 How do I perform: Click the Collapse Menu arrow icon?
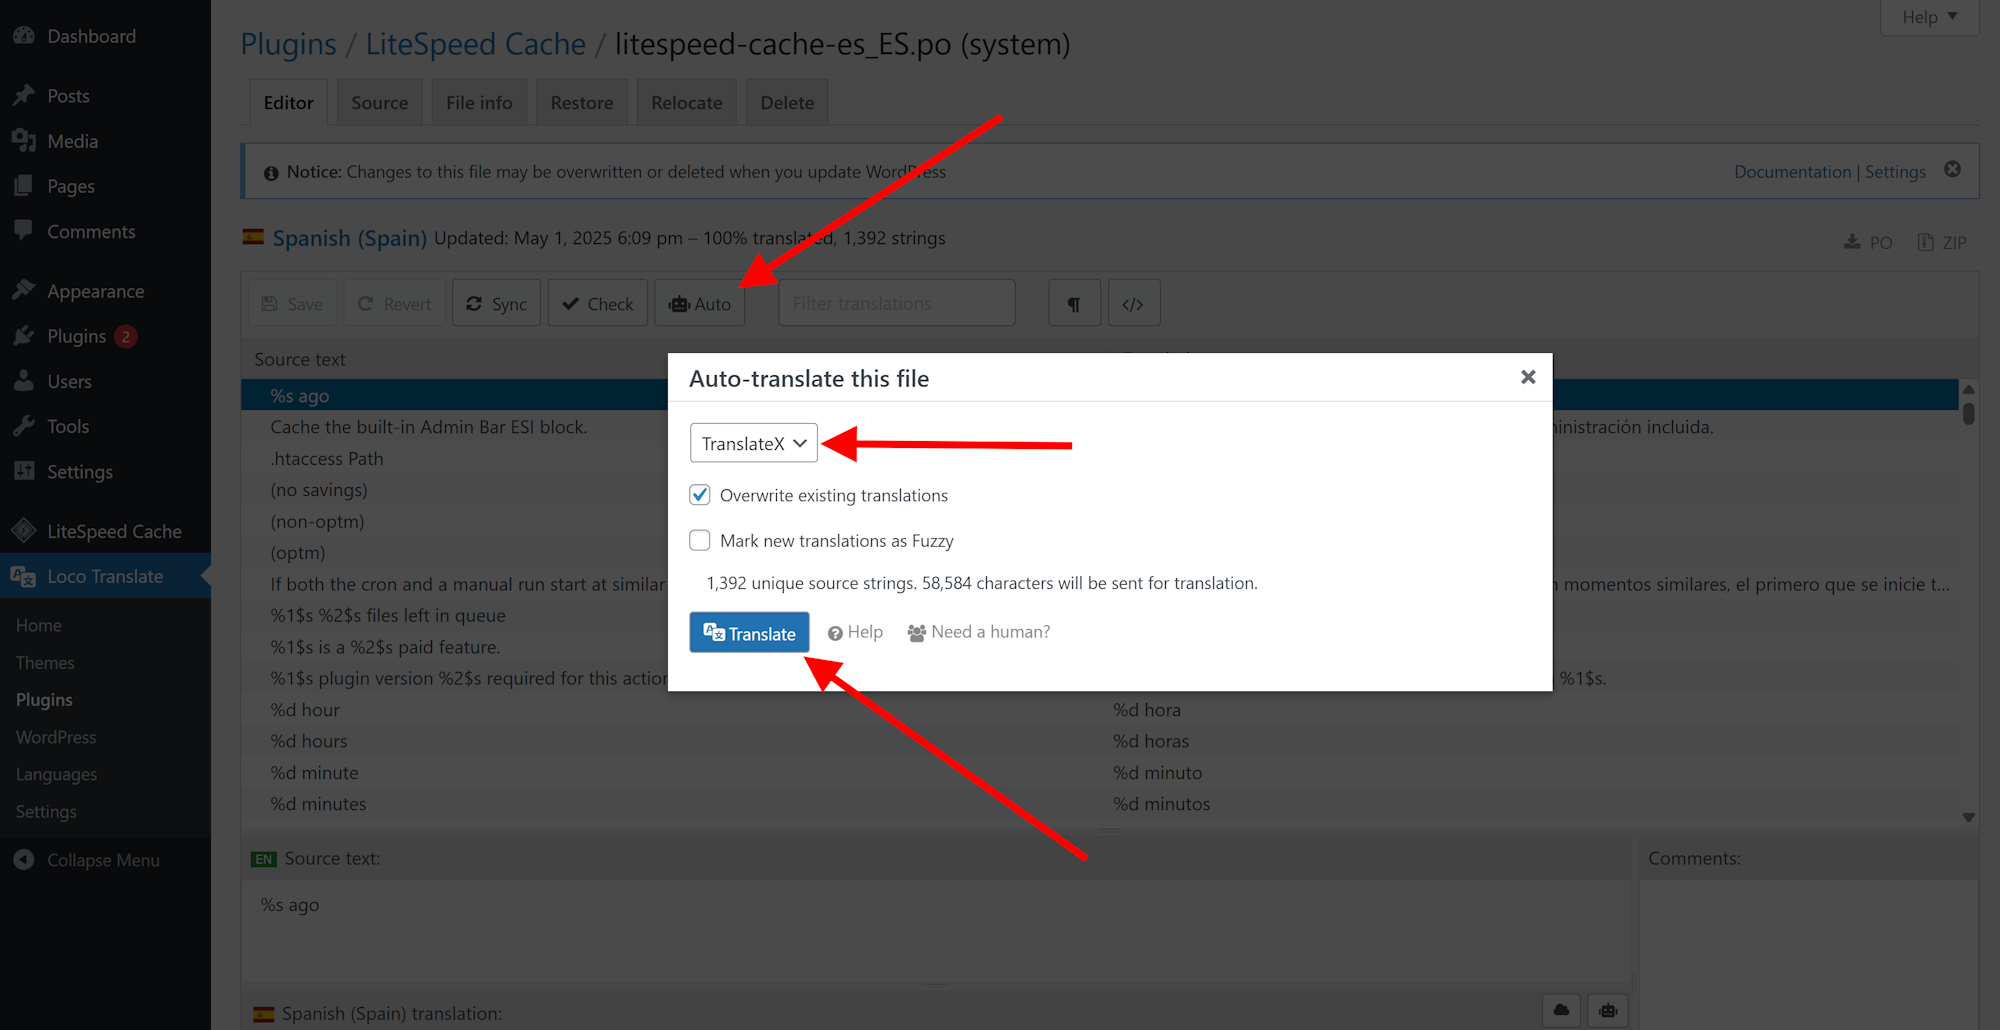24,860
